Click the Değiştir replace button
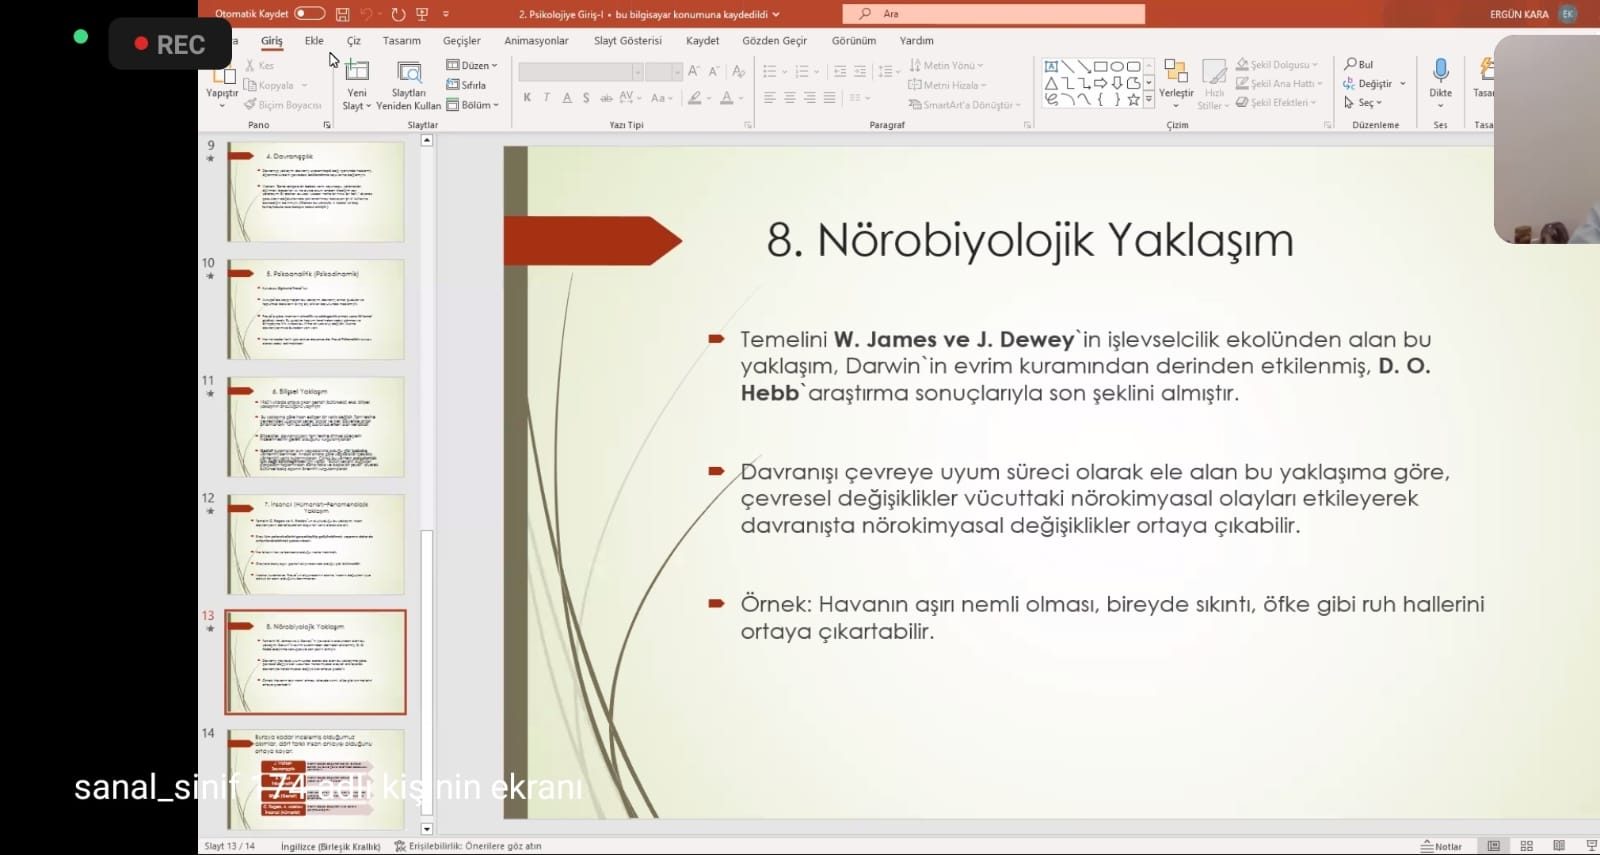The width and height of the screenshot is (1600, 855). click(1368, 84)
